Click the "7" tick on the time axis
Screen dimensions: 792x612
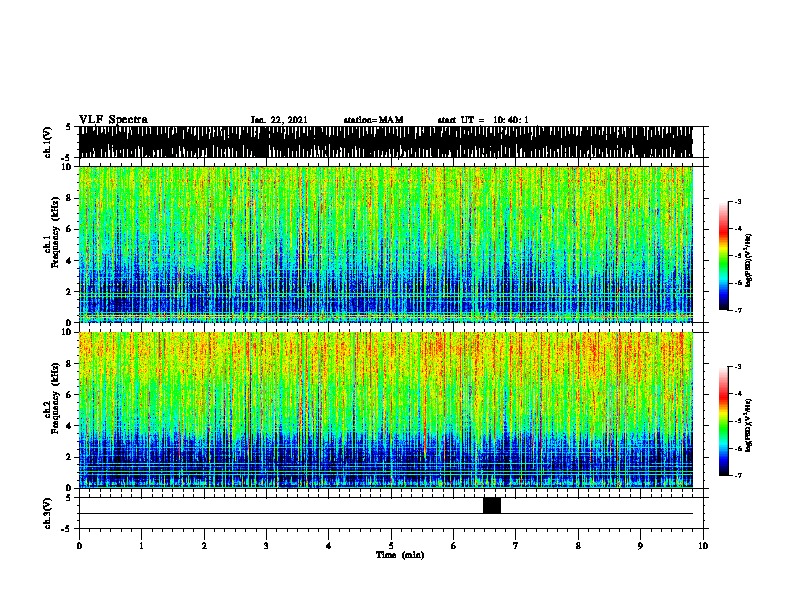coord(516,546)
